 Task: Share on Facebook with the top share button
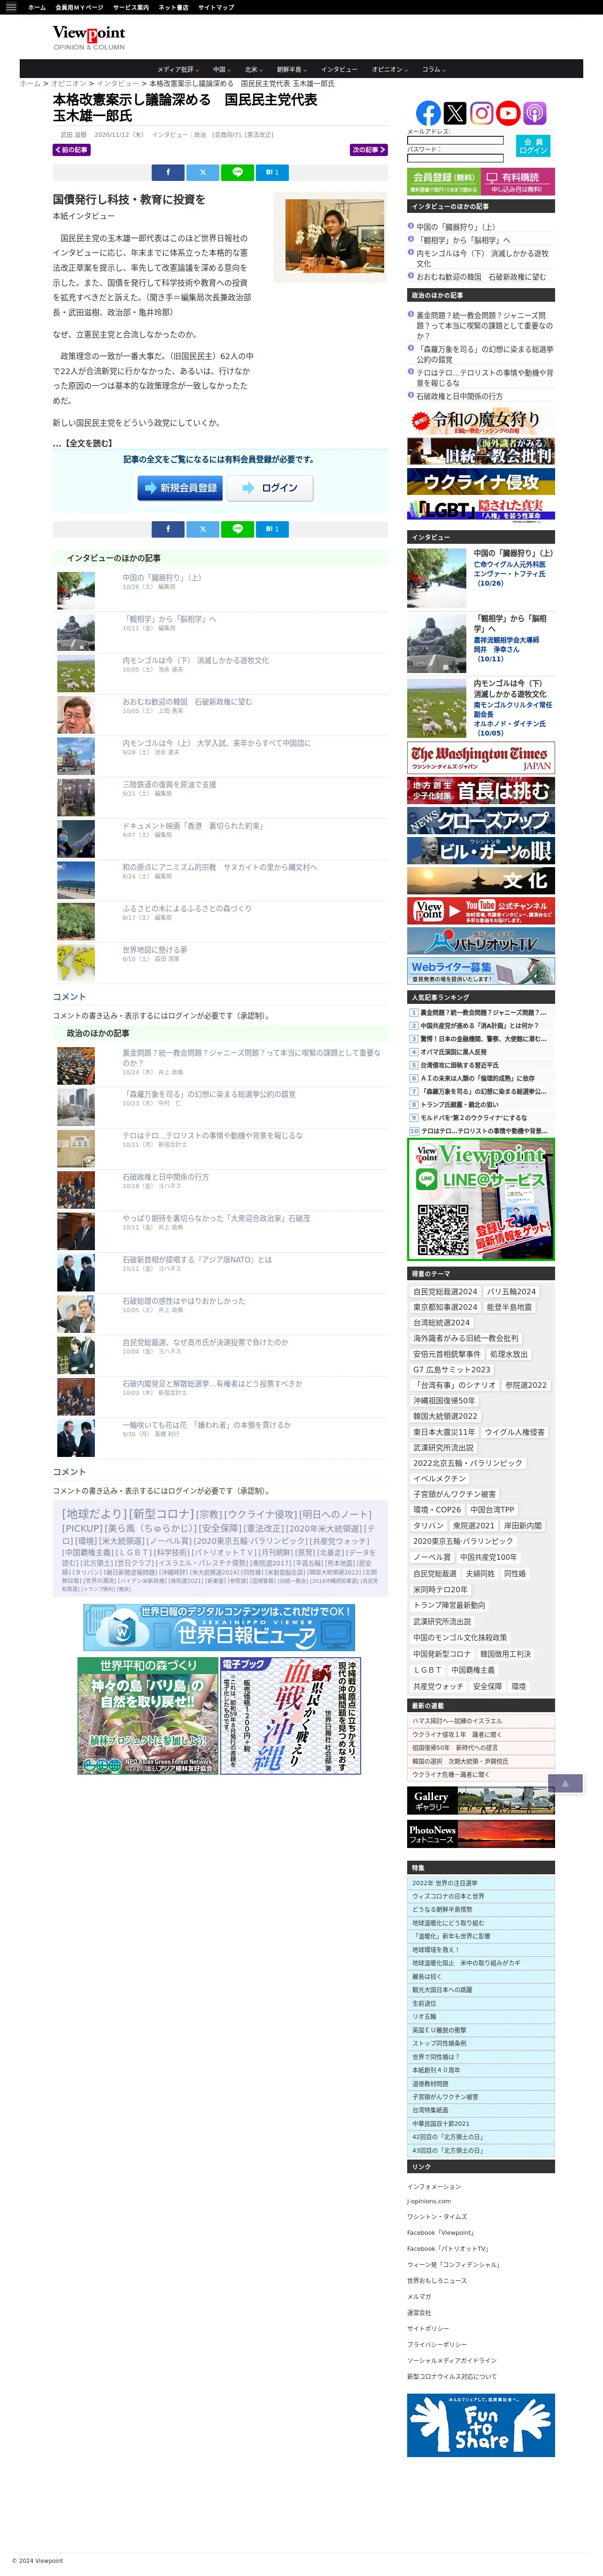point(168,172)
